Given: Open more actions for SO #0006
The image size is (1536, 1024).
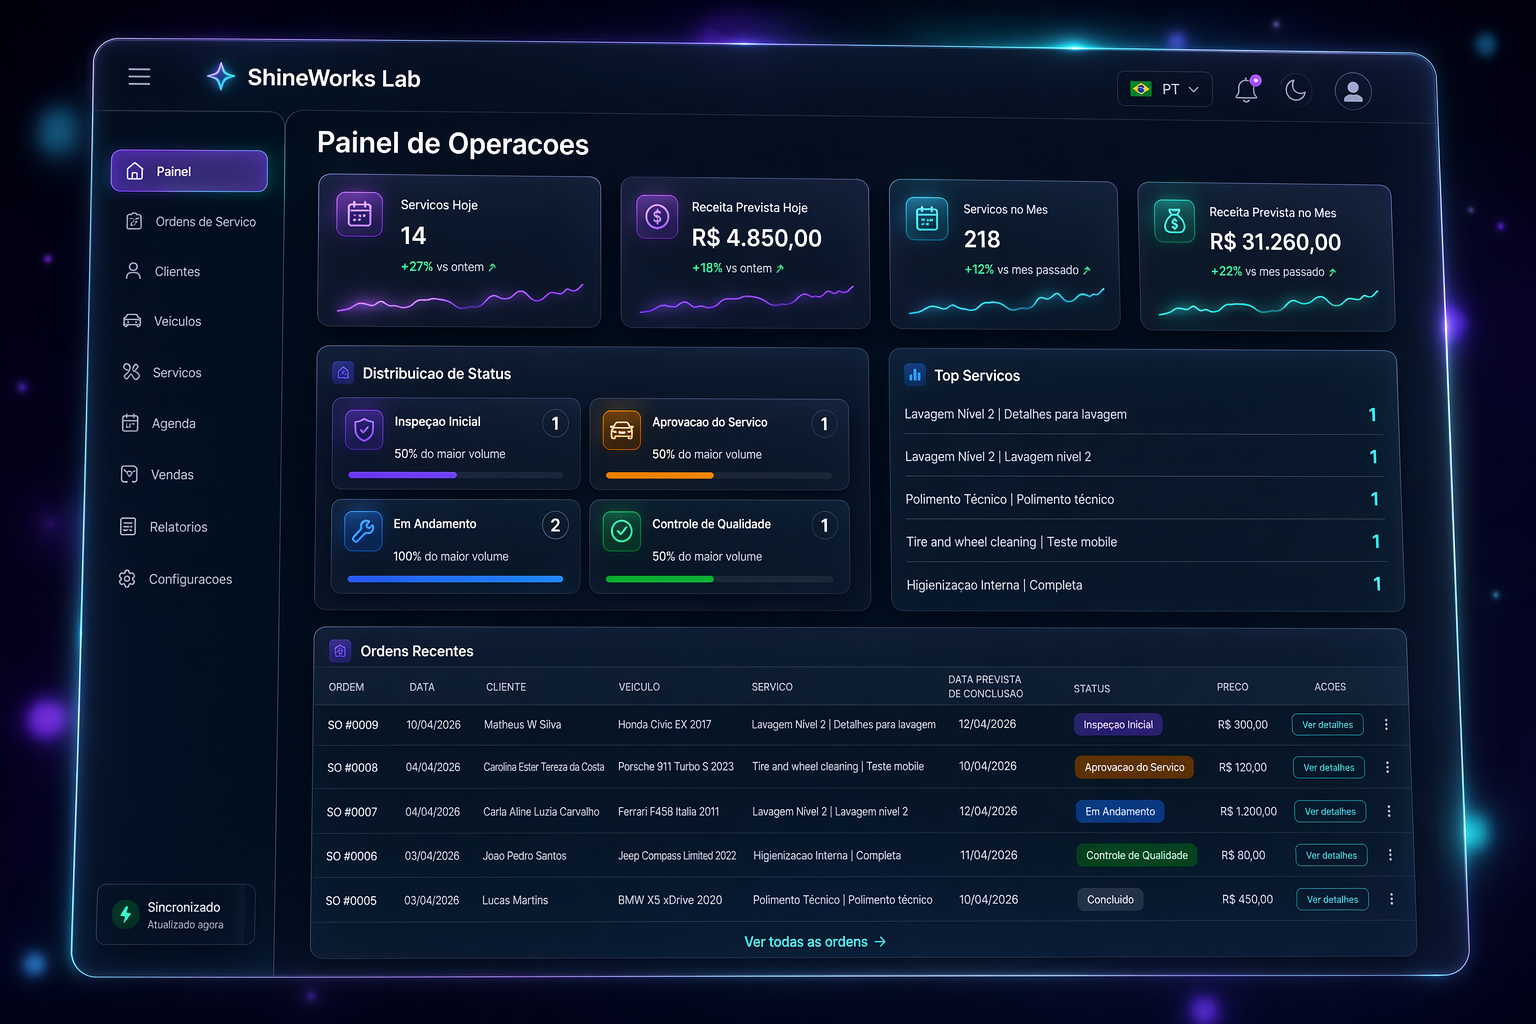Looking at the screenshot, I should pyautogui.click(x=1390, y=855).
